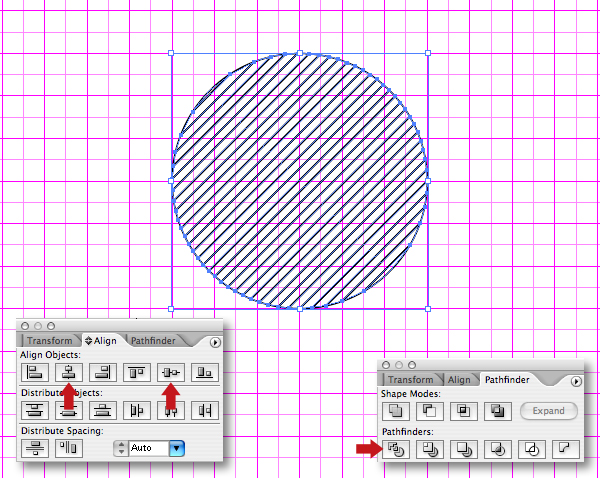Select Horizontal Distribute Left icon

(x=137, y=411)
